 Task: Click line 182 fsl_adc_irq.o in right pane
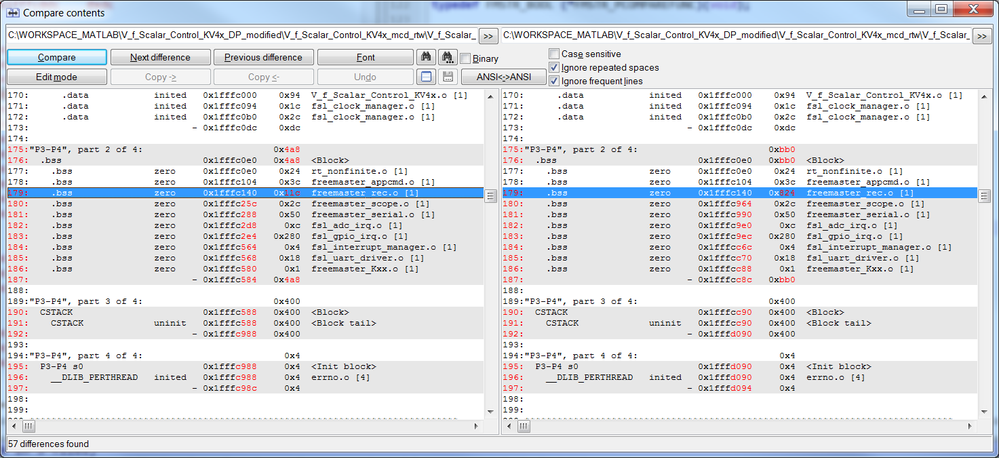740,225
